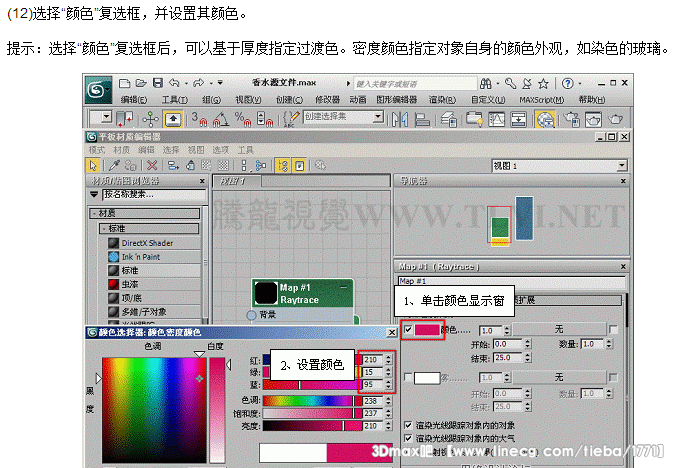Viewport: 693px width, 468px height.
Task: Open the Help question mark icon
Action: [x=567, y=83]
